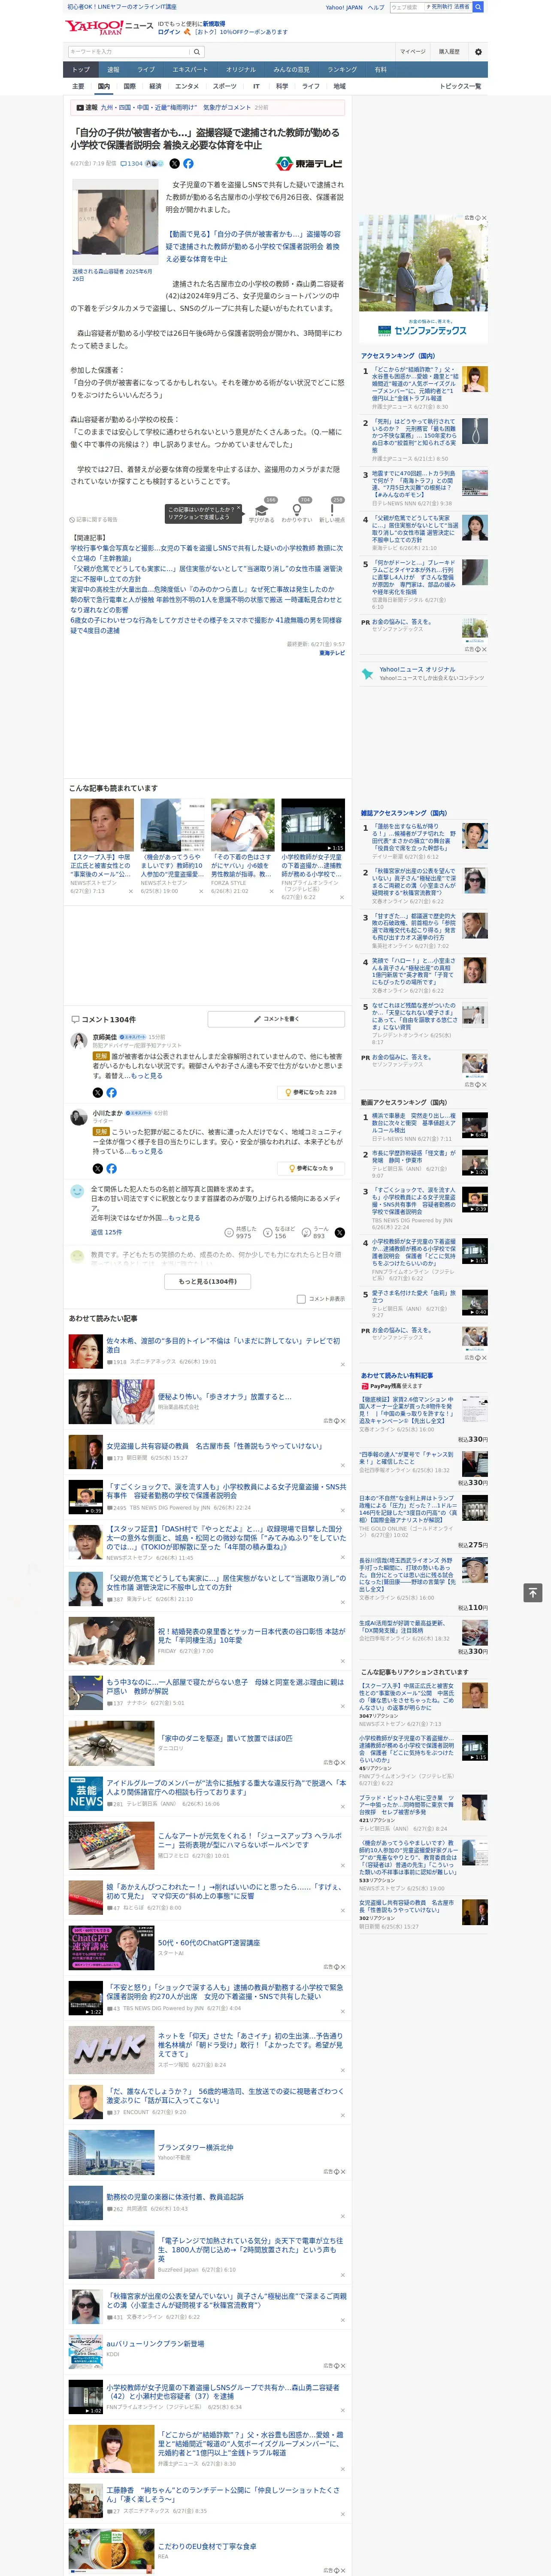Open the 有料 tab in the main navigation
The image size is (551, 2576).
tap(380, 70)
